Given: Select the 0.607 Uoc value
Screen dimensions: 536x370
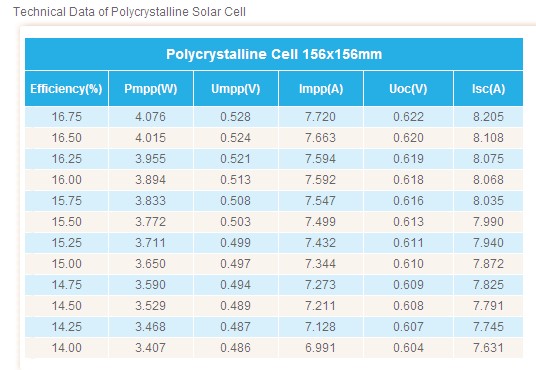Looking at the screenshot, I should tap(408, 327).
